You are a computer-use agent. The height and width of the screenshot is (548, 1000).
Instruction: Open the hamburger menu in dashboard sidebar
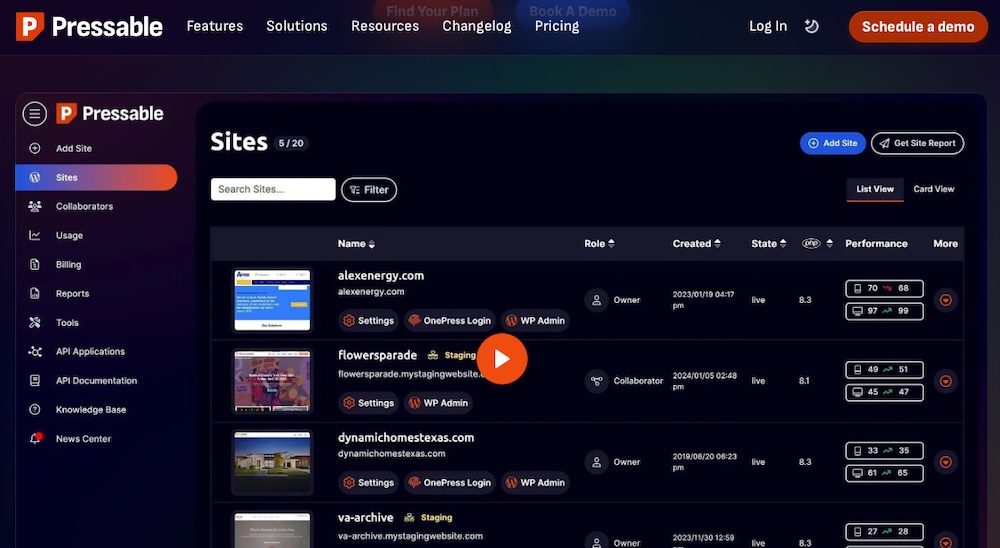(34, 114)
